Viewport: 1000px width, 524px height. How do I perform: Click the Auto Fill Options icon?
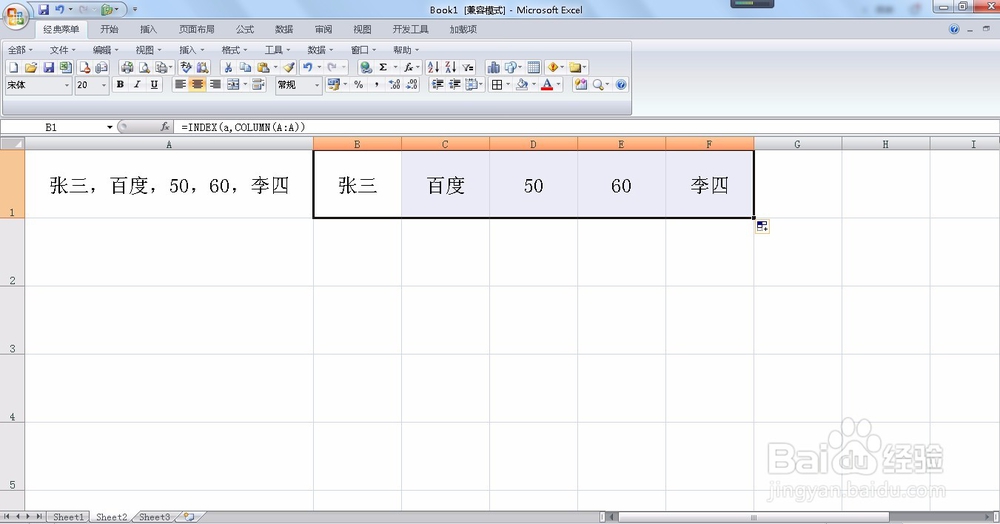[762, 226]
